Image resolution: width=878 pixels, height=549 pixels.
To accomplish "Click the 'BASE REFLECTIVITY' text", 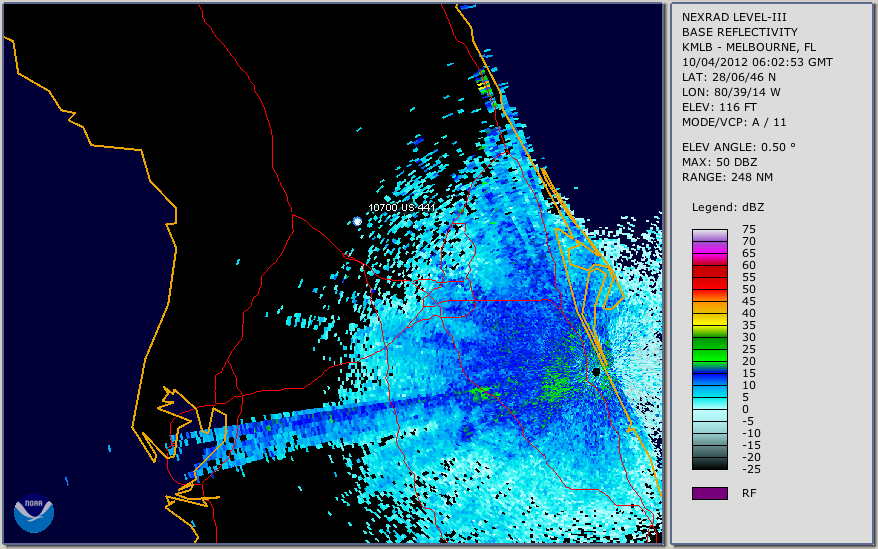I will (x=740, y=32).
